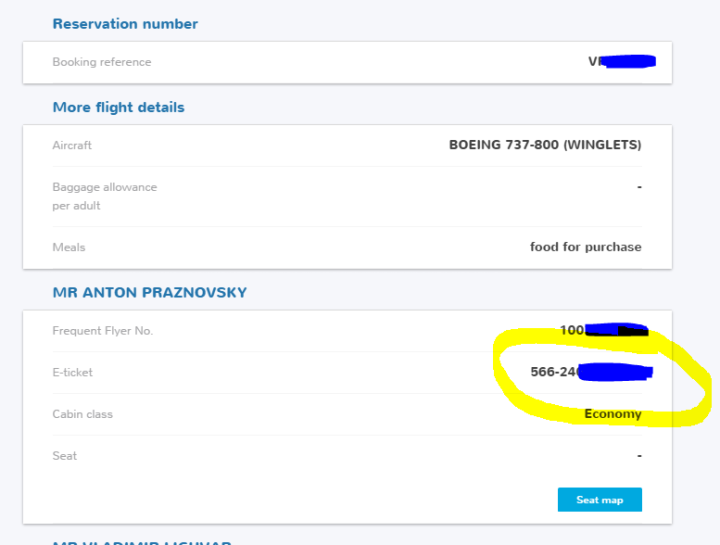Click the redacted booking reference value
The image size is (720, 545).
click(620, 62)
